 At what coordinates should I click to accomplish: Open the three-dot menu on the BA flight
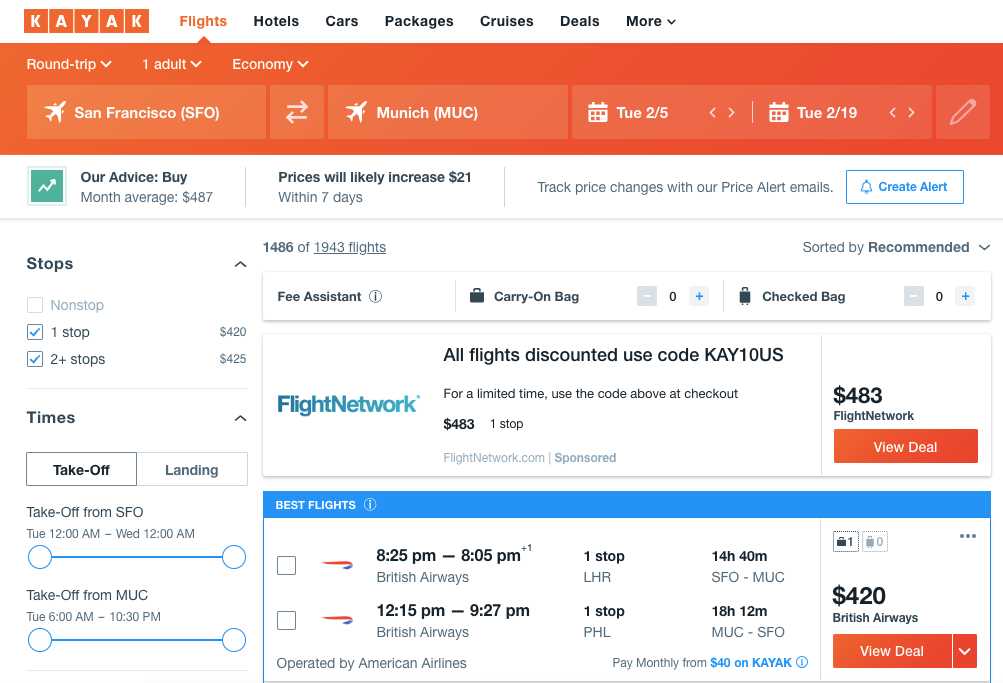[967, 536]
